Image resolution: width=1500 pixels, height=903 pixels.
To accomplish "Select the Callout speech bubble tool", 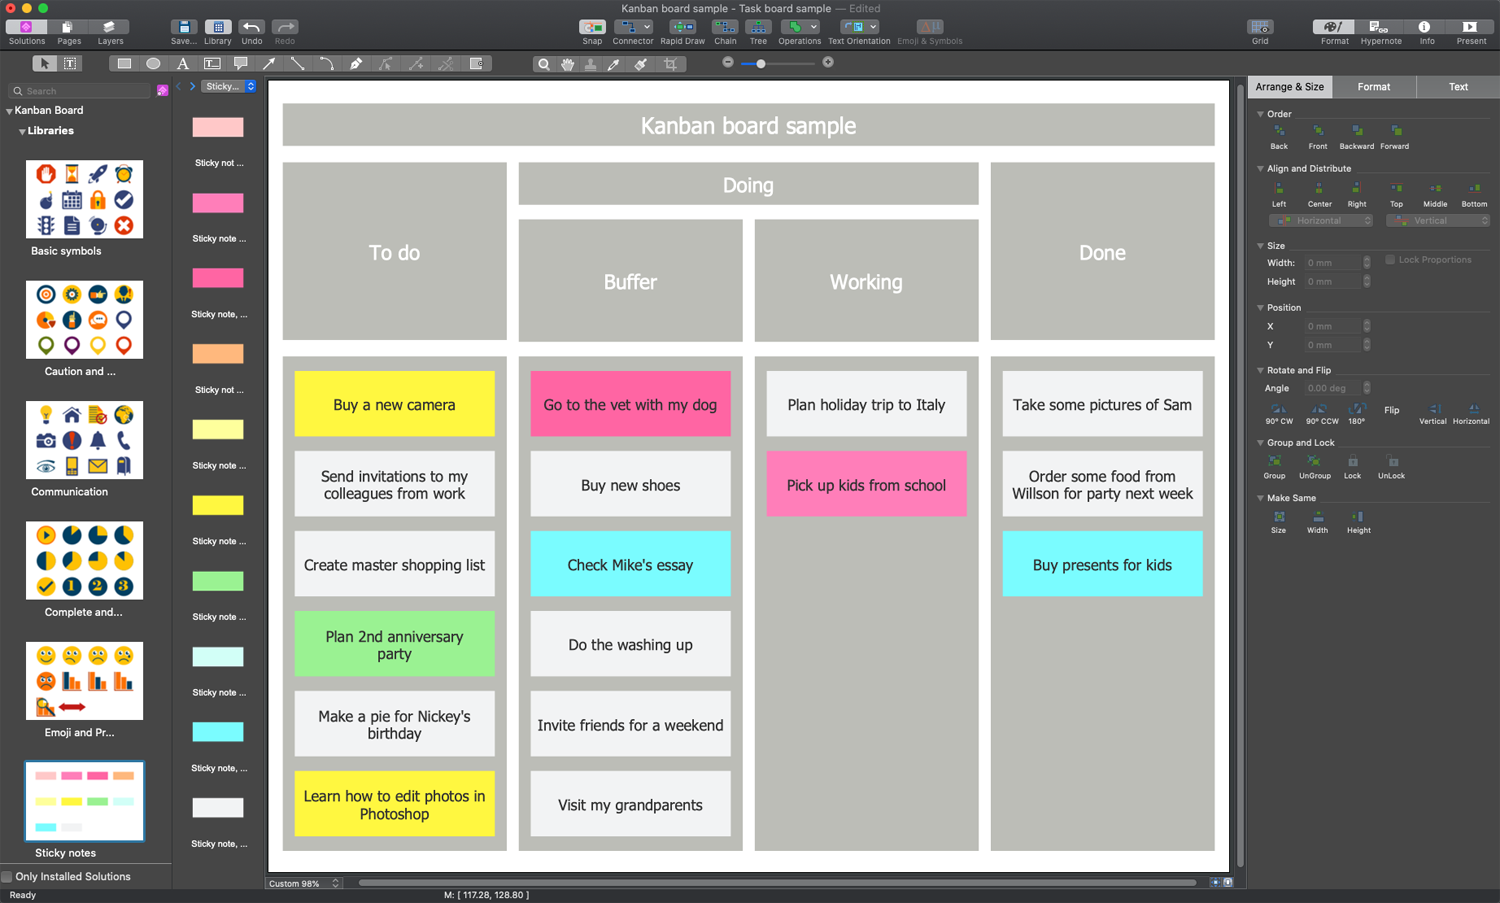I will (241, 63).
